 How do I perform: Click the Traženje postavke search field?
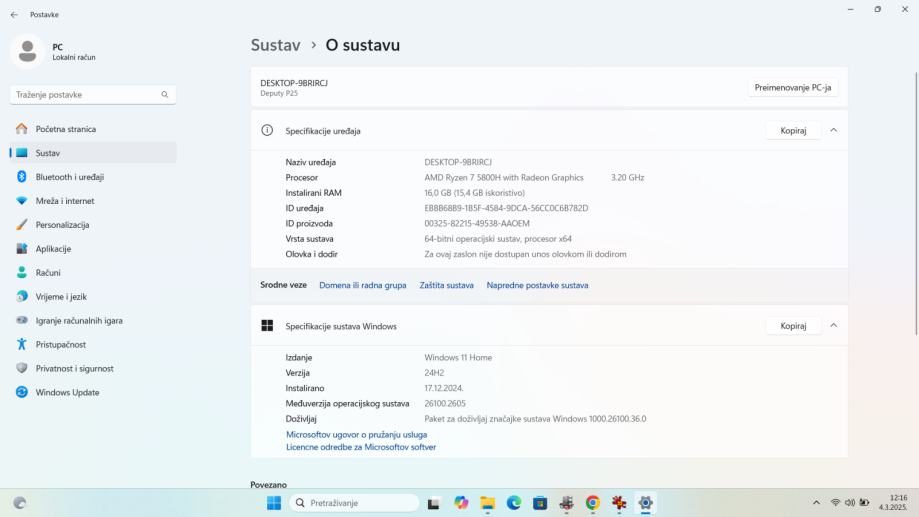coord(93,94)
